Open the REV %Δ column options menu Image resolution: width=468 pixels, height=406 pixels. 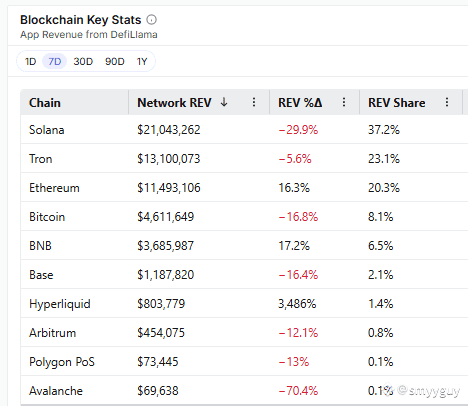click(x=344, y=102)
